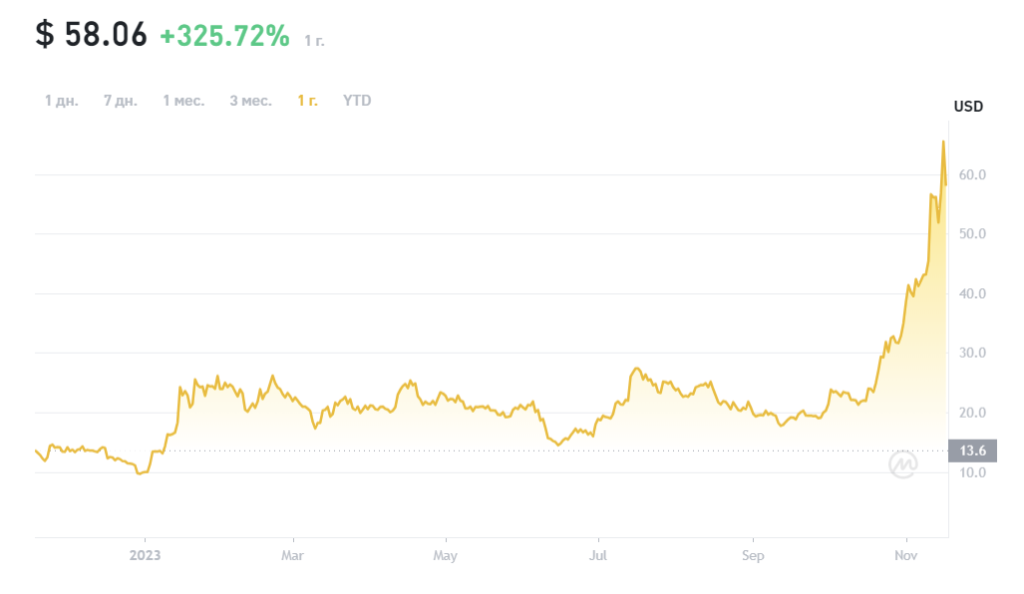Click the Sep marker on time axis
The image size is (1024, 594).
tap(753, 555)
